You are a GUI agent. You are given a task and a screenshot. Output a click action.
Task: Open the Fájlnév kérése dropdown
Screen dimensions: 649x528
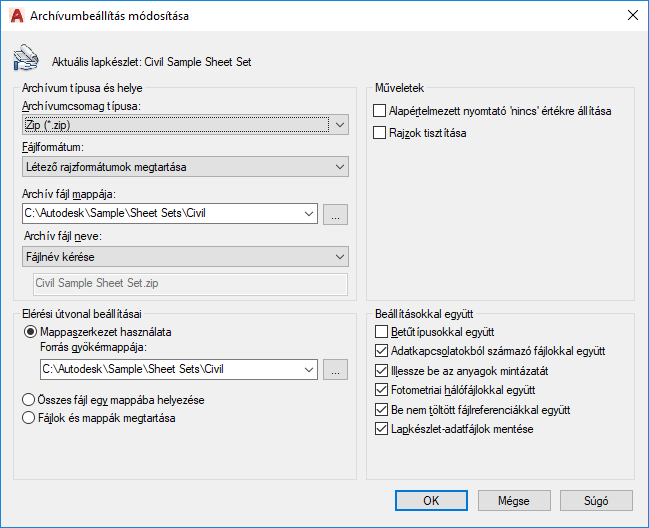(x=185, y=257)
